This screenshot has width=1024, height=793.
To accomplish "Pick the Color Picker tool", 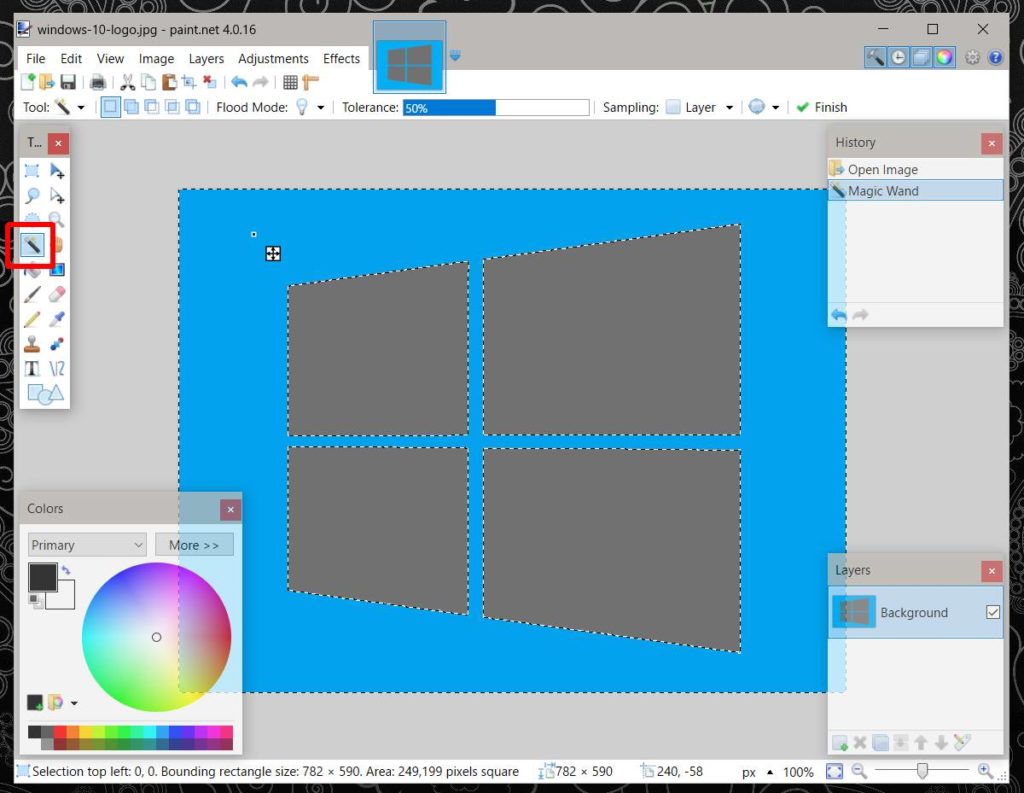I will (58, 318).
